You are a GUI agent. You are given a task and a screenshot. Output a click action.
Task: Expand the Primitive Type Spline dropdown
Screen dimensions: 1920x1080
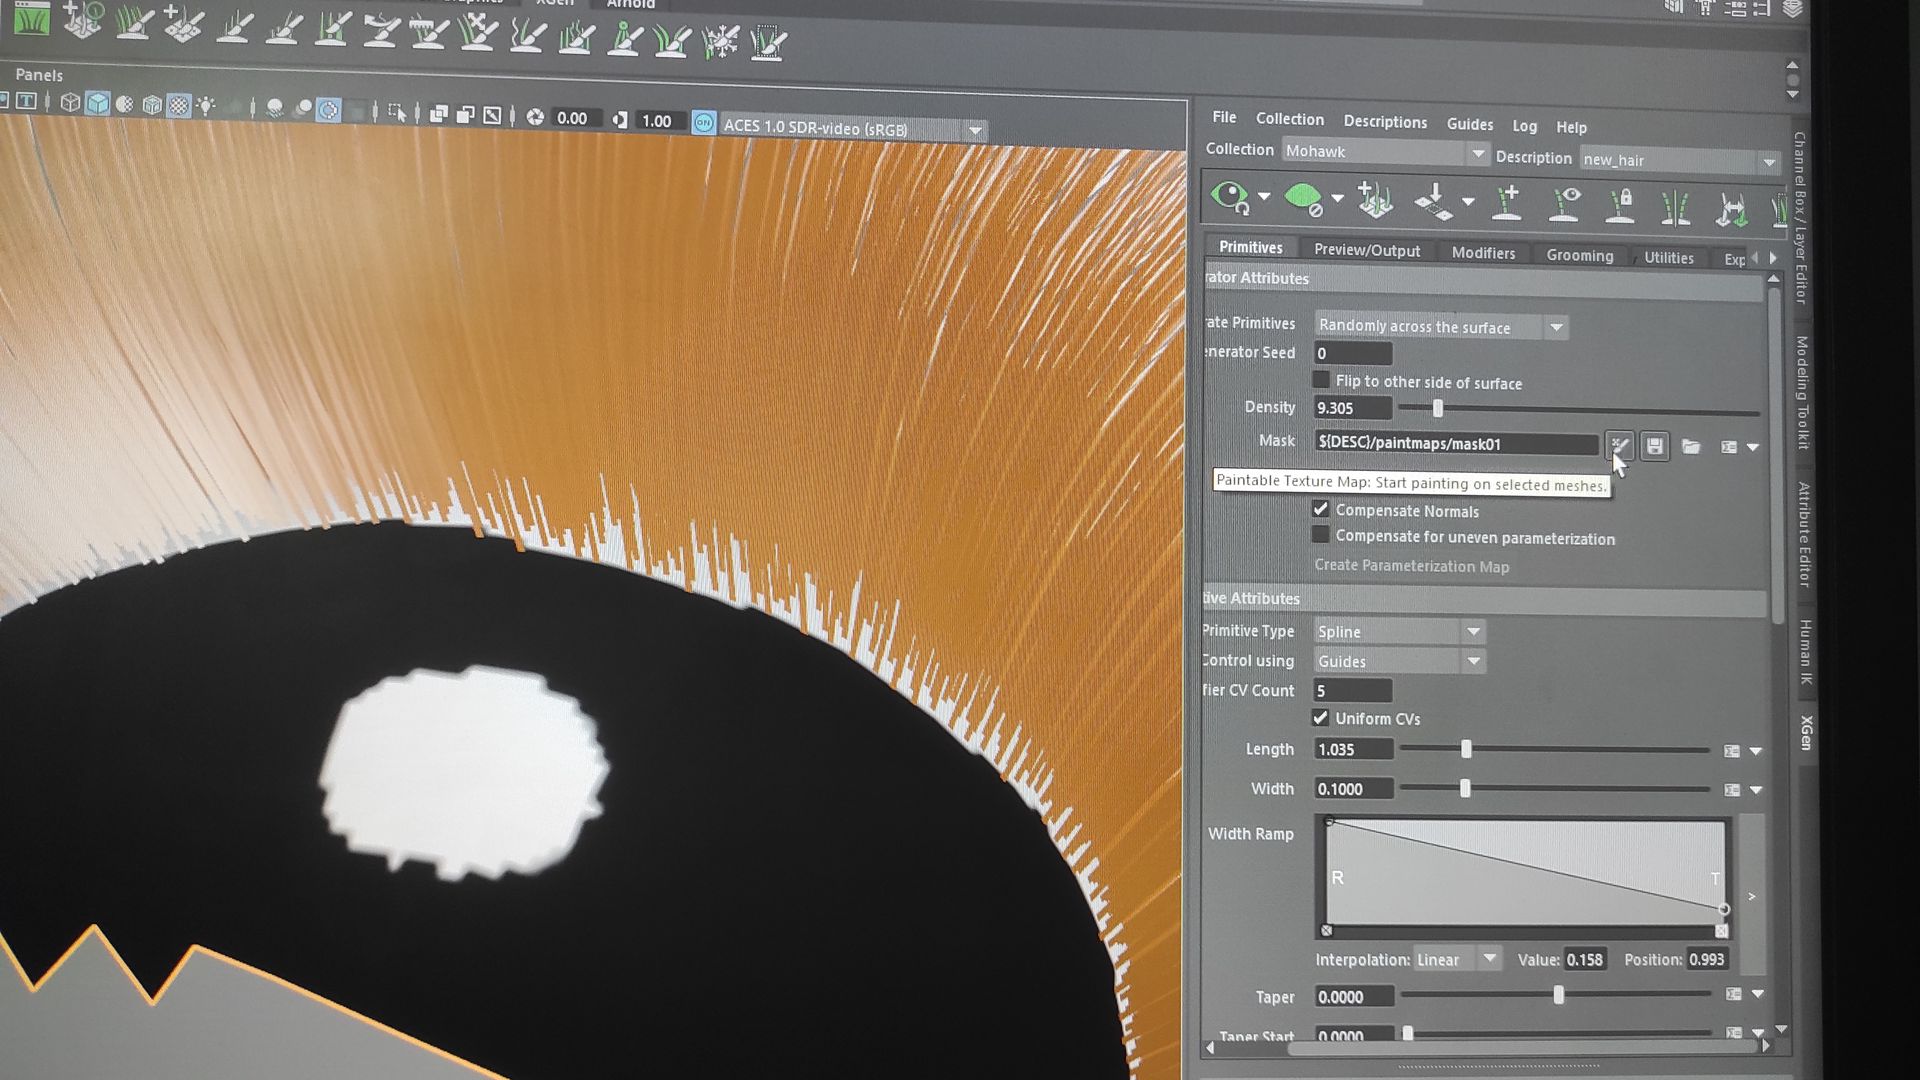click(x=1473, y=632)
